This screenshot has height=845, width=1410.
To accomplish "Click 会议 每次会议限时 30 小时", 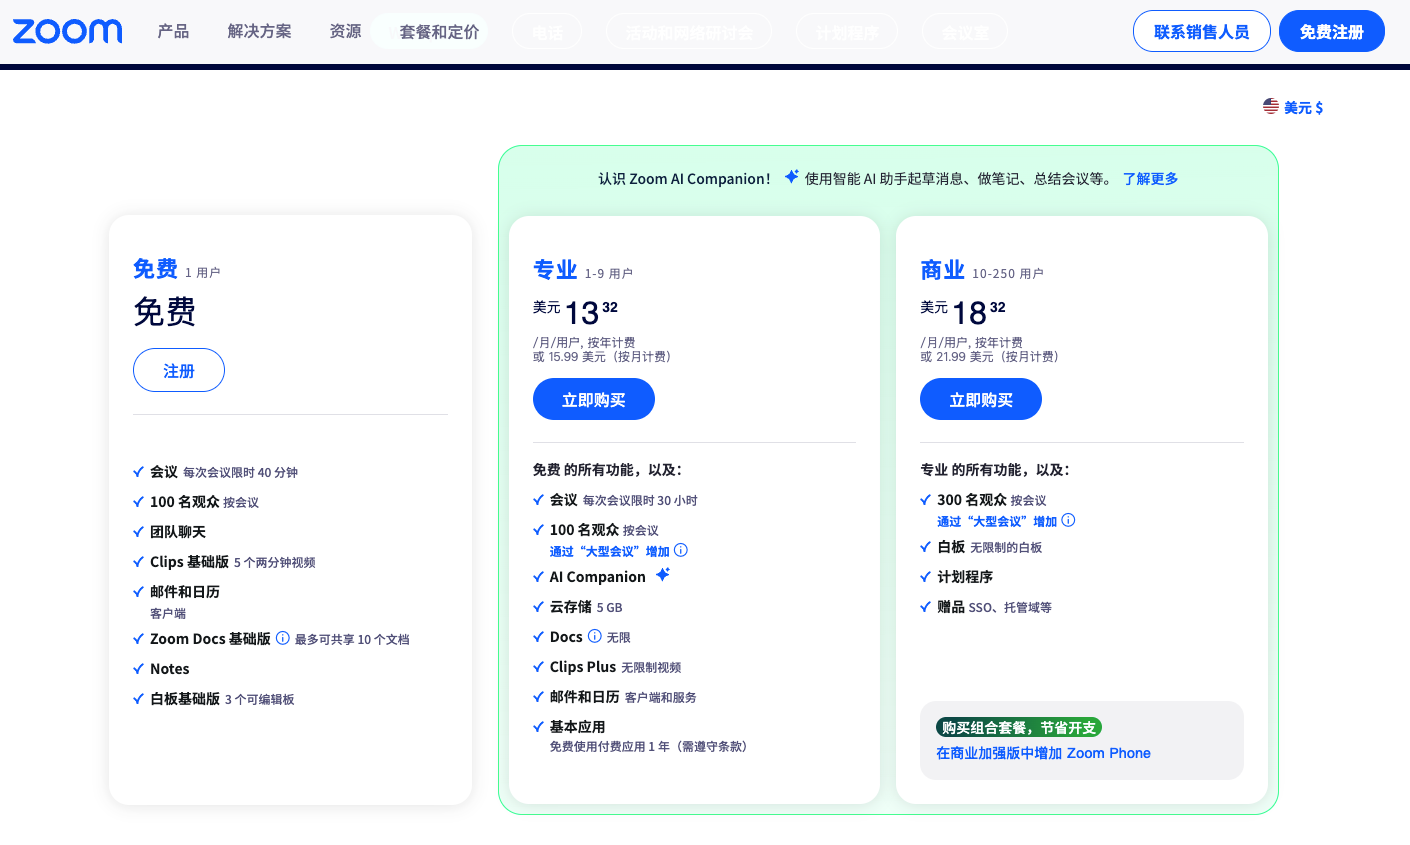I will pos(624,500).
